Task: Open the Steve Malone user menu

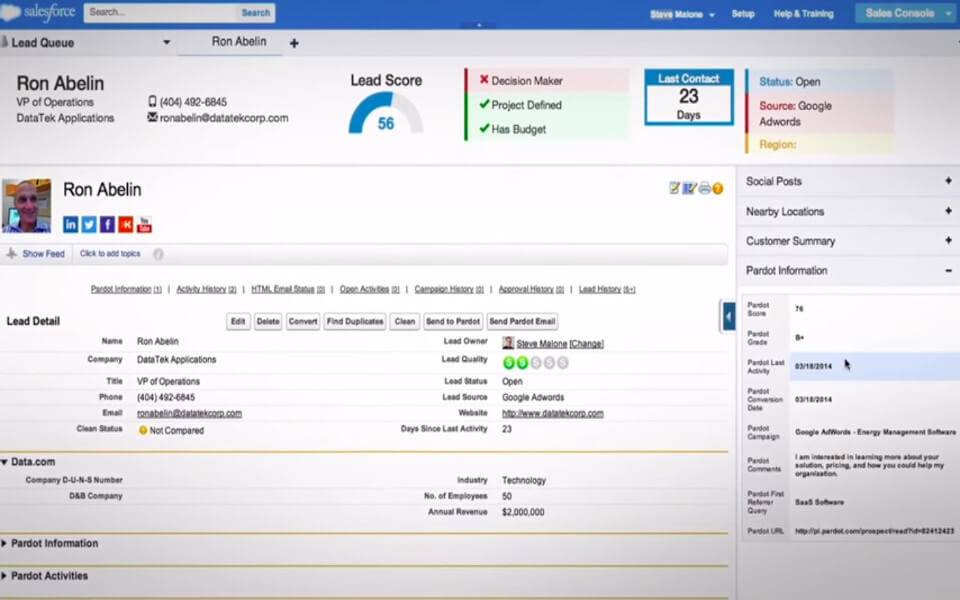Action: 682,14
